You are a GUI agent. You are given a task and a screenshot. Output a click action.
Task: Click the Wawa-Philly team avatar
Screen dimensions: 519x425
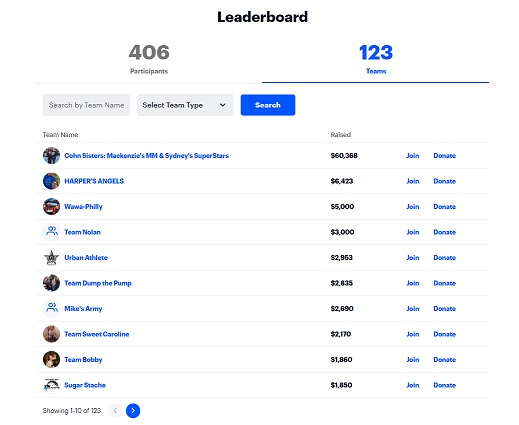pyautogui.click(x=51, y=207)
